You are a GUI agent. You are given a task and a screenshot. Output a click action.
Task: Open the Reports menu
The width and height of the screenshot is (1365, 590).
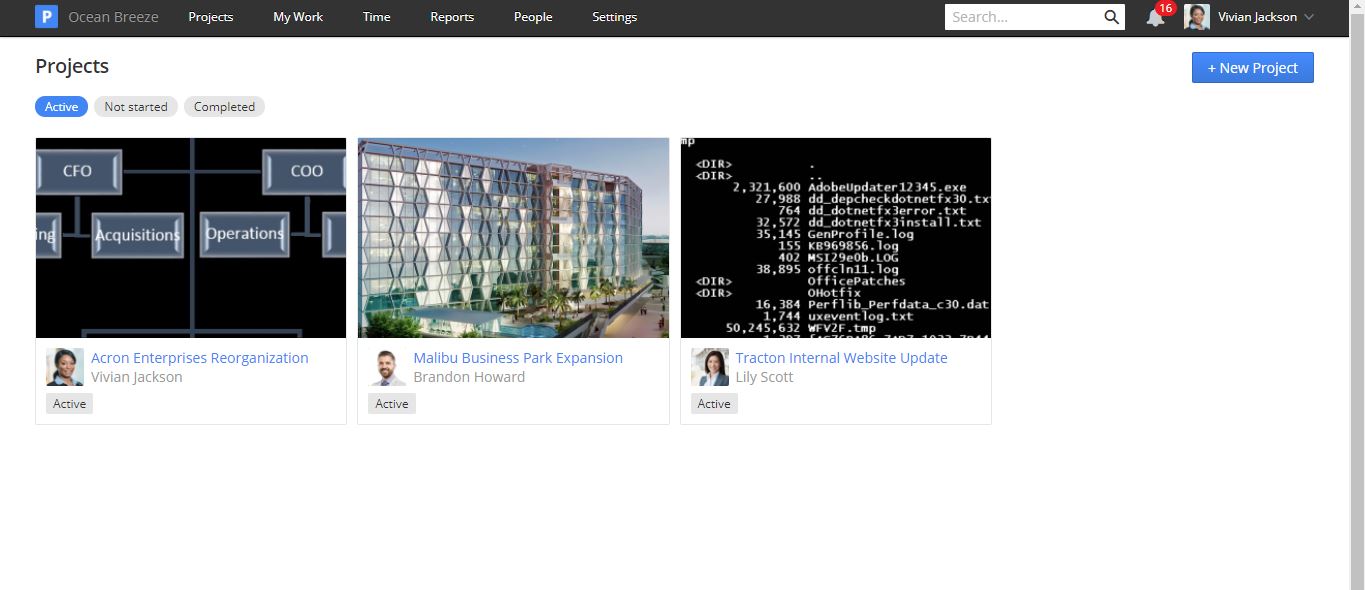[452, 17]
